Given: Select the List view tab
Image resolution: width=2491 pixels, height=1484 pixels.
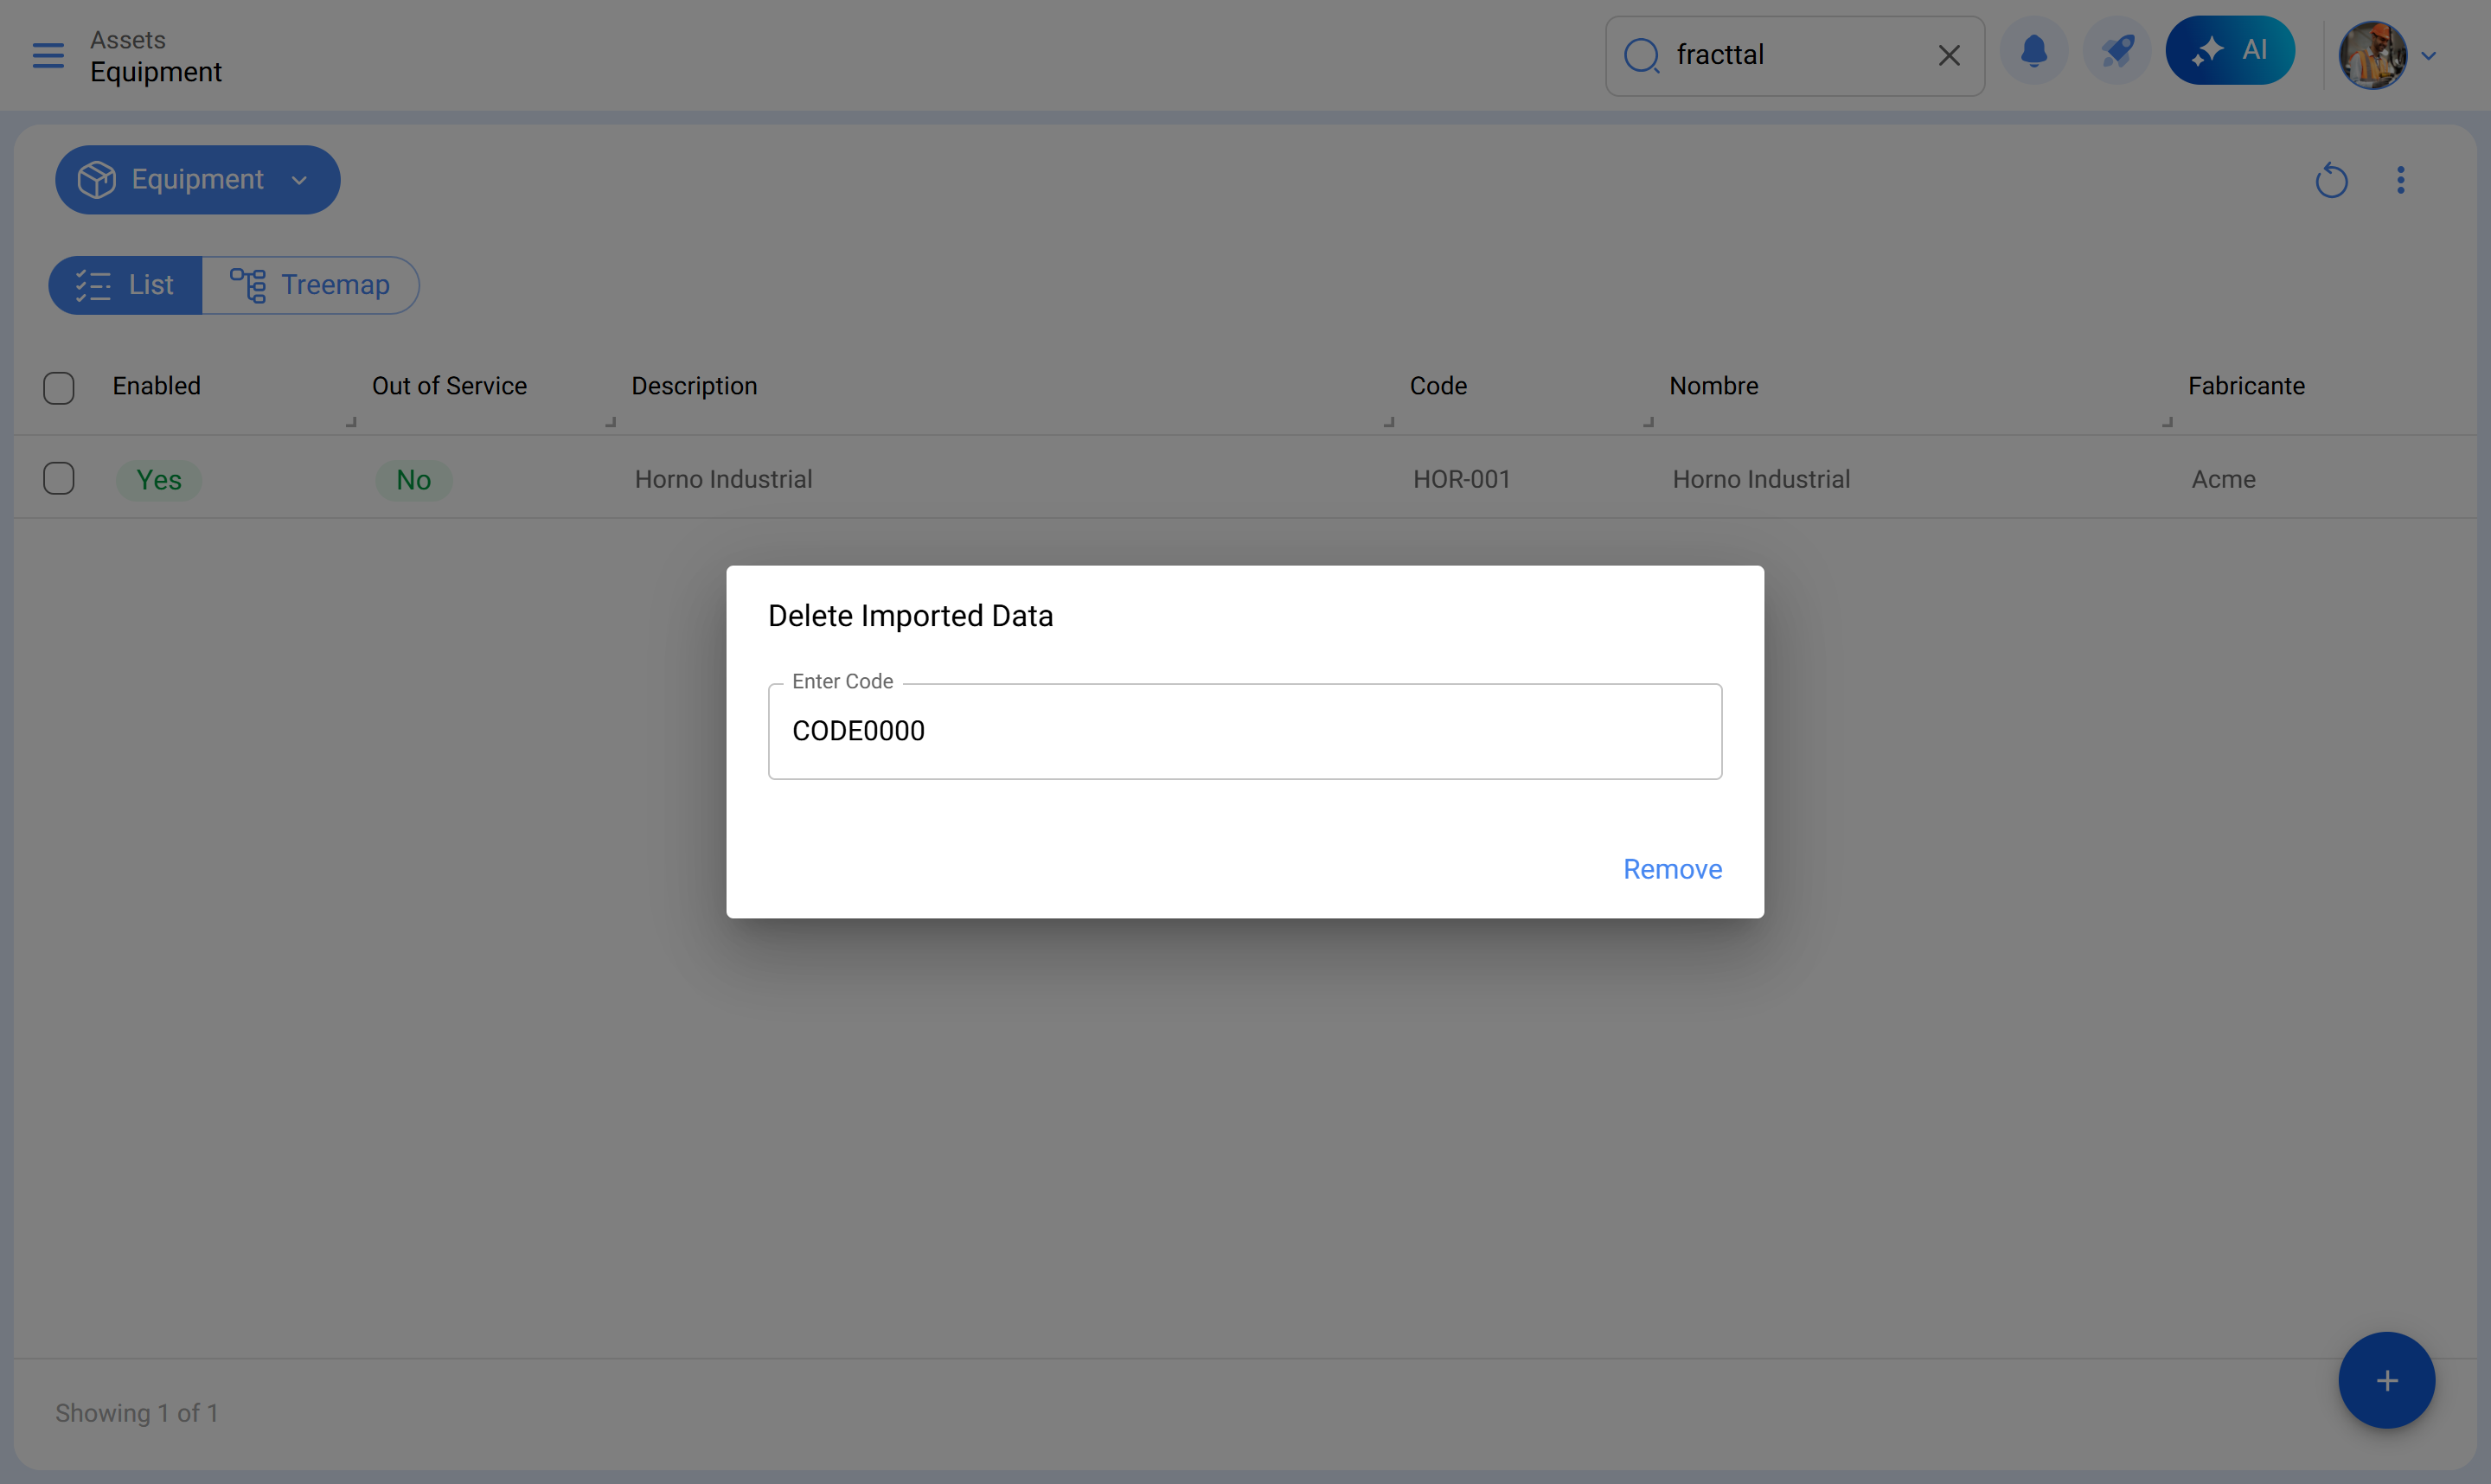Looking at the screenshot, I should tap(126, 286).
